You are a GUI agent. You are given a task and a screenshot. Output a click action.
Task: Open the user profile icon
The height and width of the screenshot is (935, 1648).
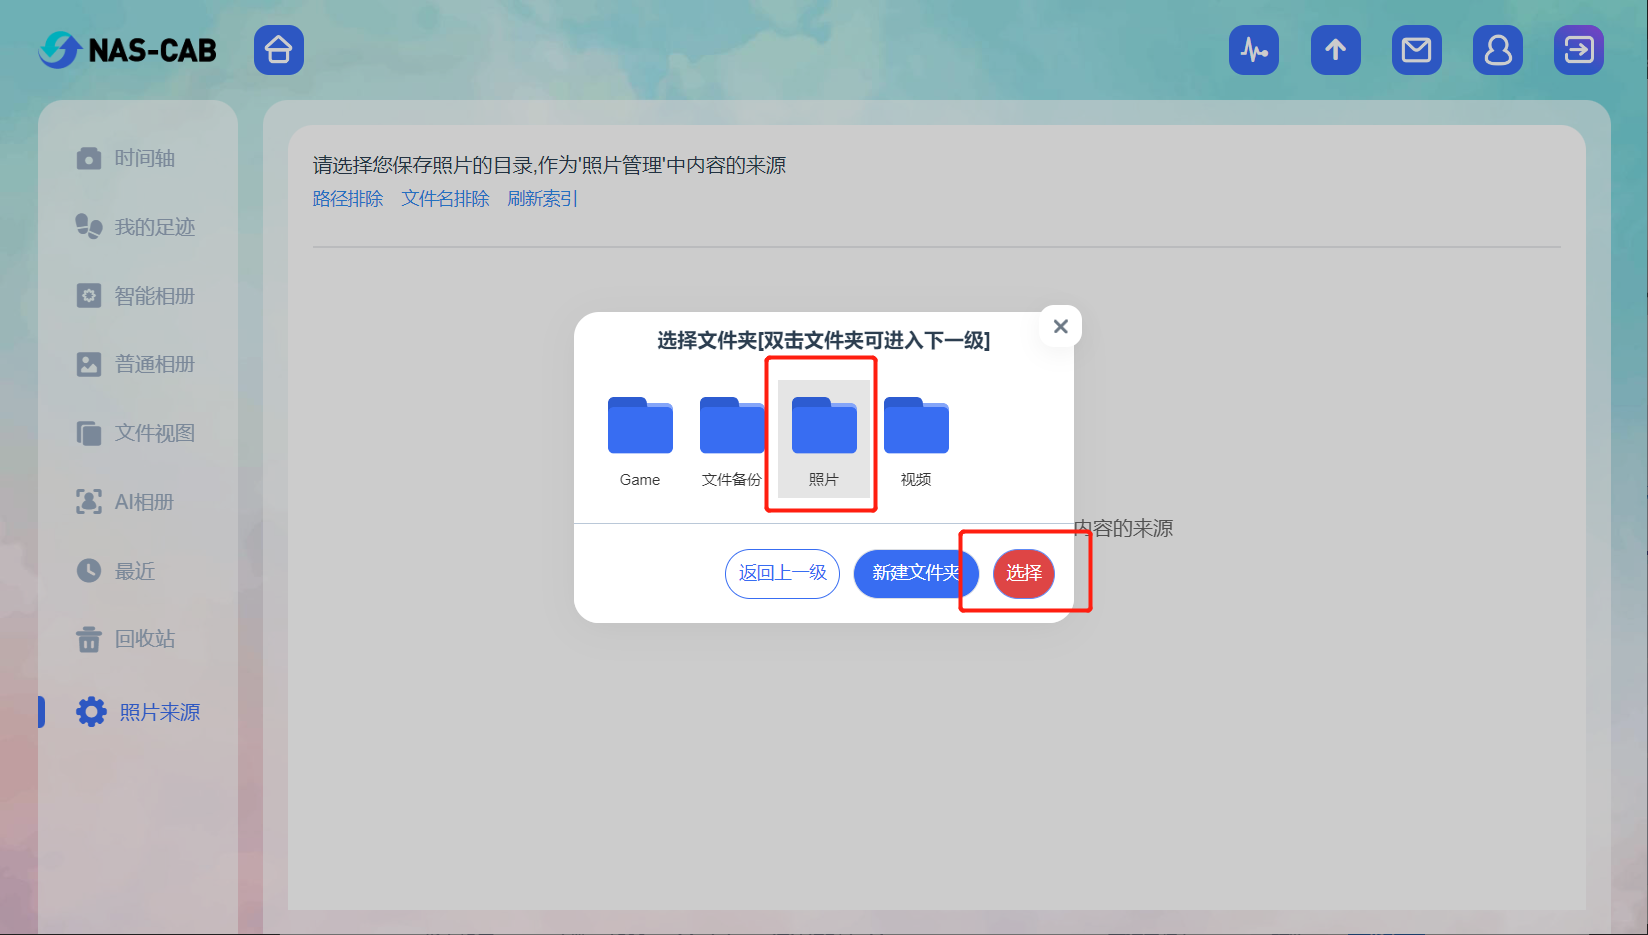click(x=1497, y=50)
